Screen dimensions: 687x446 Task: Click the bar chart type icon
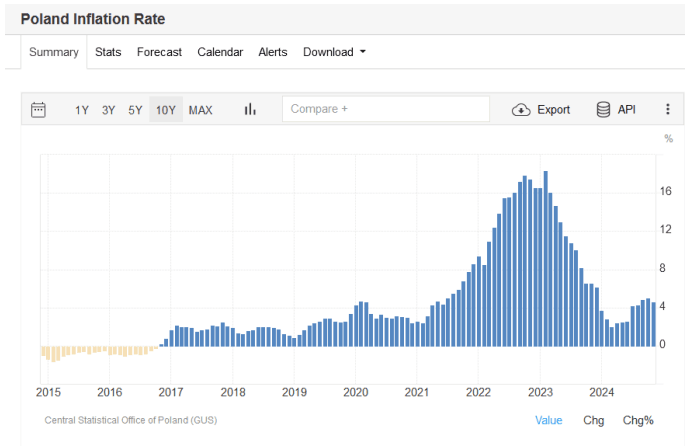[250, 110]
